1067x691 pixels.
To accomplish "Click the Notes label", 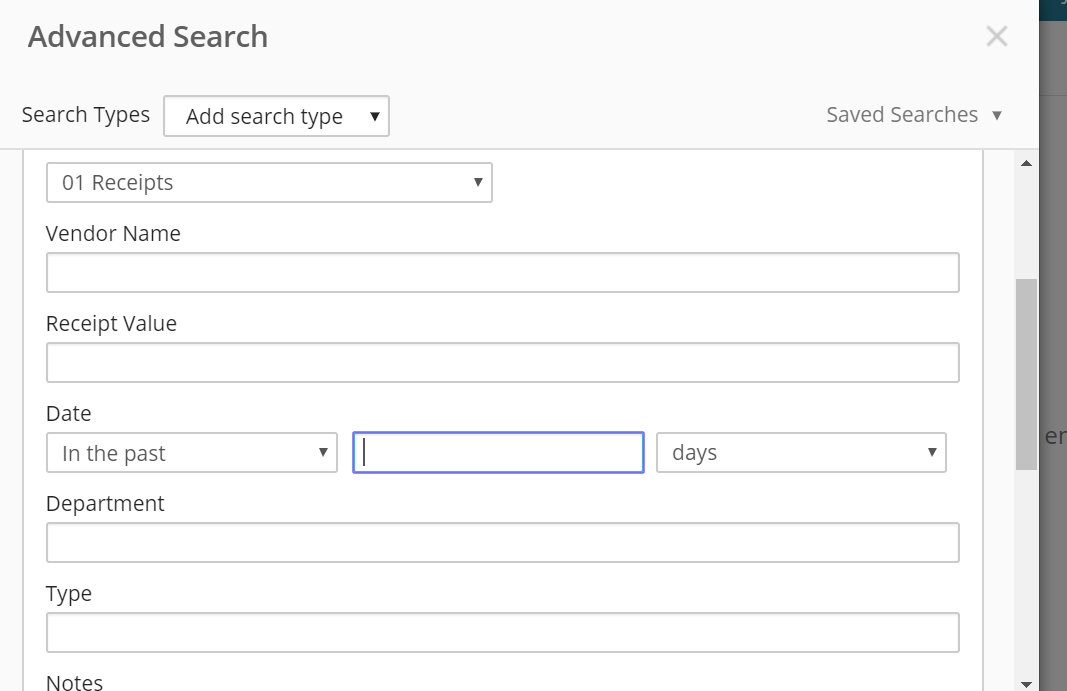I will tap(74, 683).
